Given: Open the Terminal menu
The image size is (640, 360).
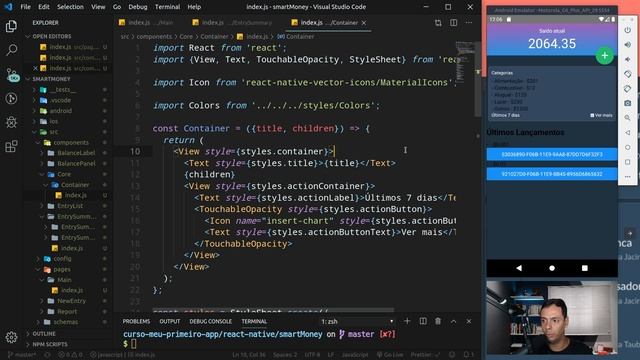Looking at the screenshot, I should [x=167, y=7].
